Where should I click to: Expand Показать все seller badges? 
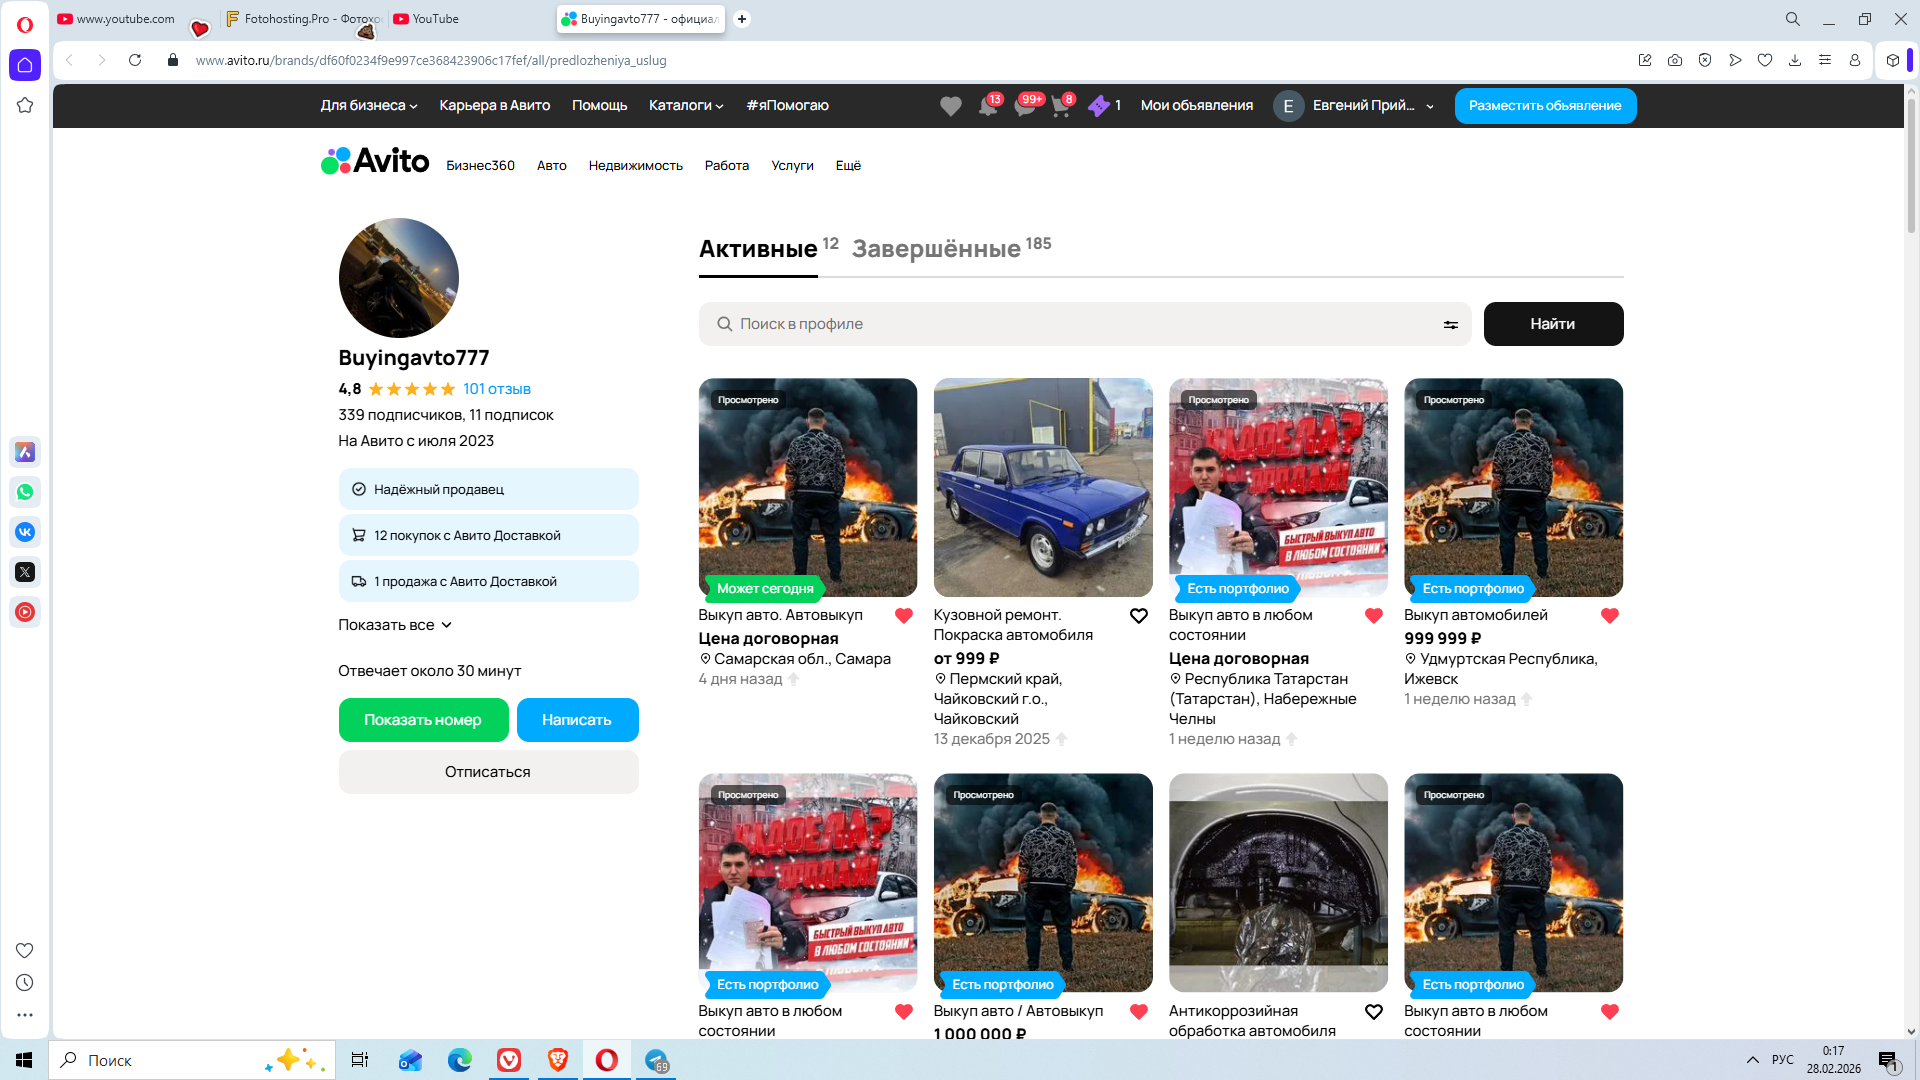click(395, 625)
